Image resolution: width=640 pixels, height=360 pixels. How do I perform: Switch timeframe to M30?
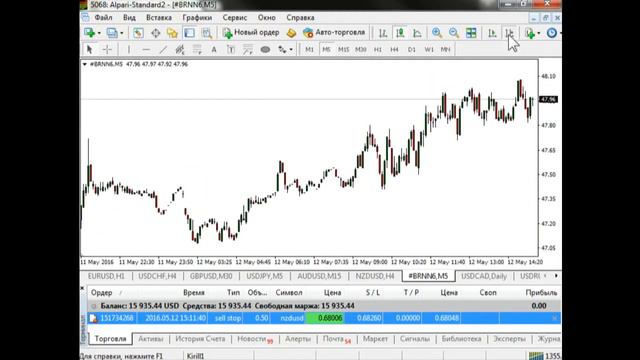(x=360, y=49)
